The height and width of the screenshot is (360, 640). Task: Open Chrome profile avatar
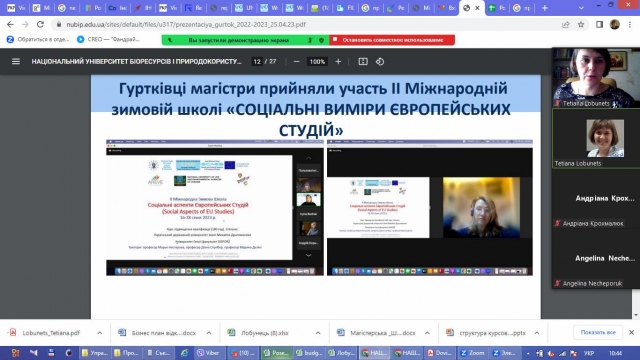pyautogui.click(x=615, y=24)
